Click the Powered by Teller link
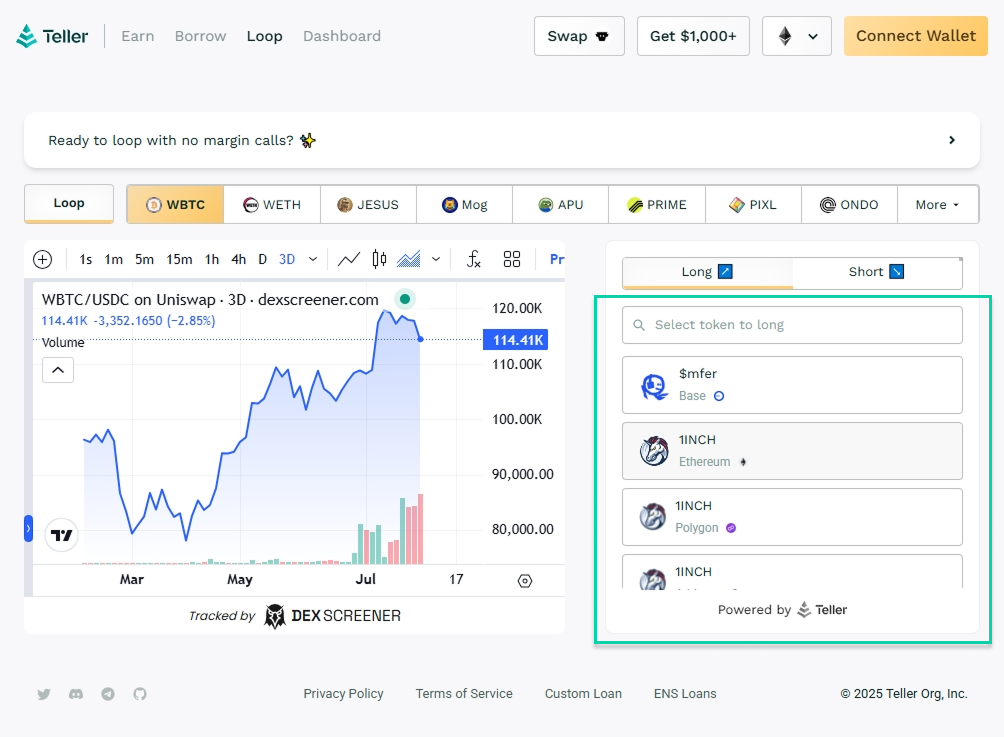The height and width of the screenshot is (737, 1004). tap(782, 610)
